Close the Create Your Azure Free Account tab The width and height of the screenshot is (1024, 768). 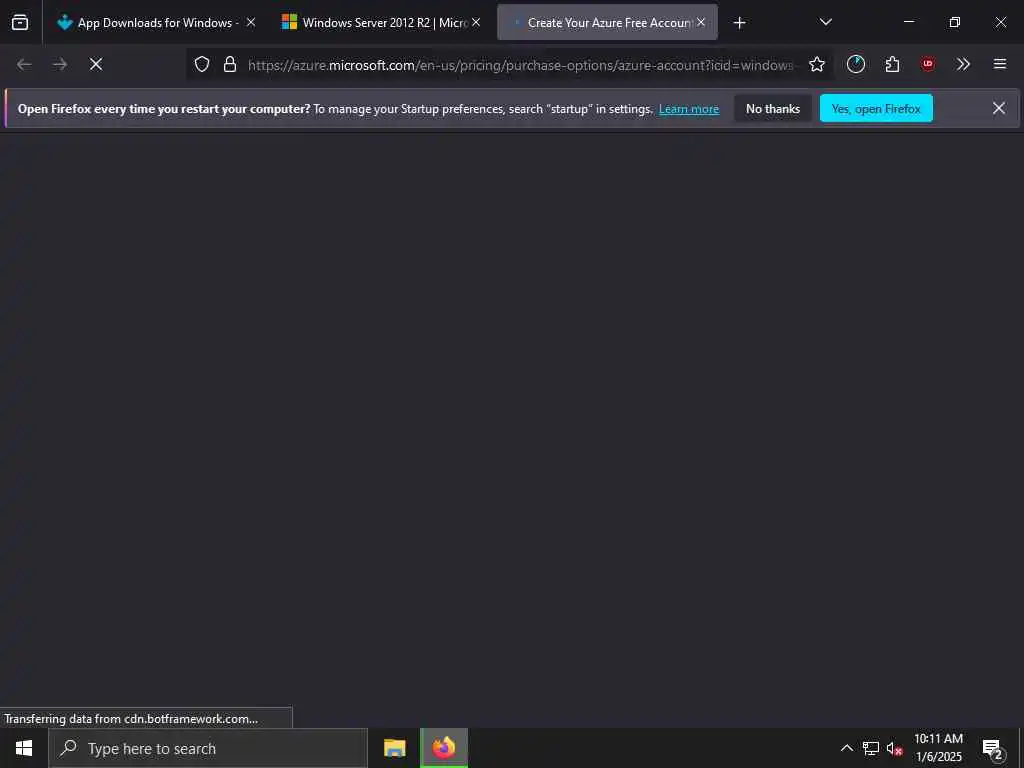701,22
